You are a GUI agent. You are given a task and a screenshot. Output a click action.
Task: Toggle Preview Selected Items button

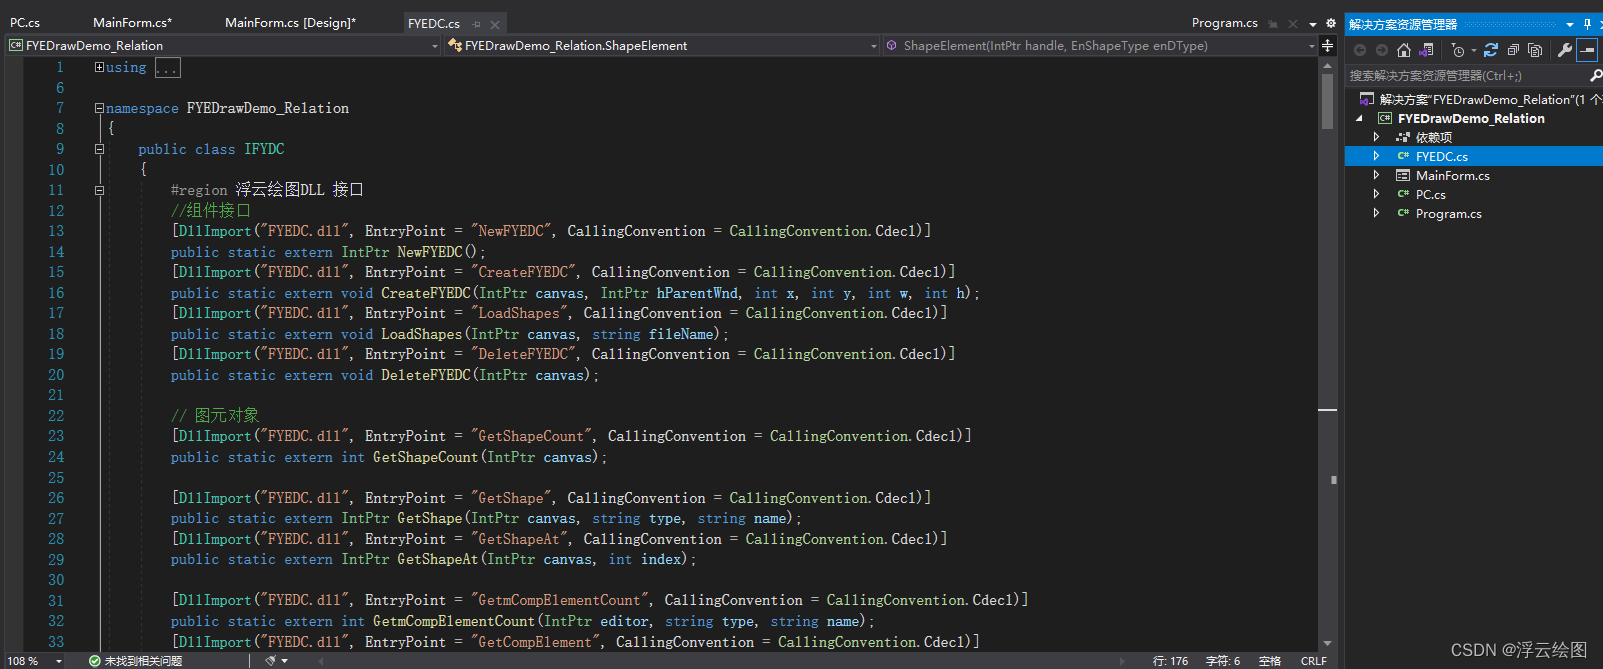pos(1587,50)
